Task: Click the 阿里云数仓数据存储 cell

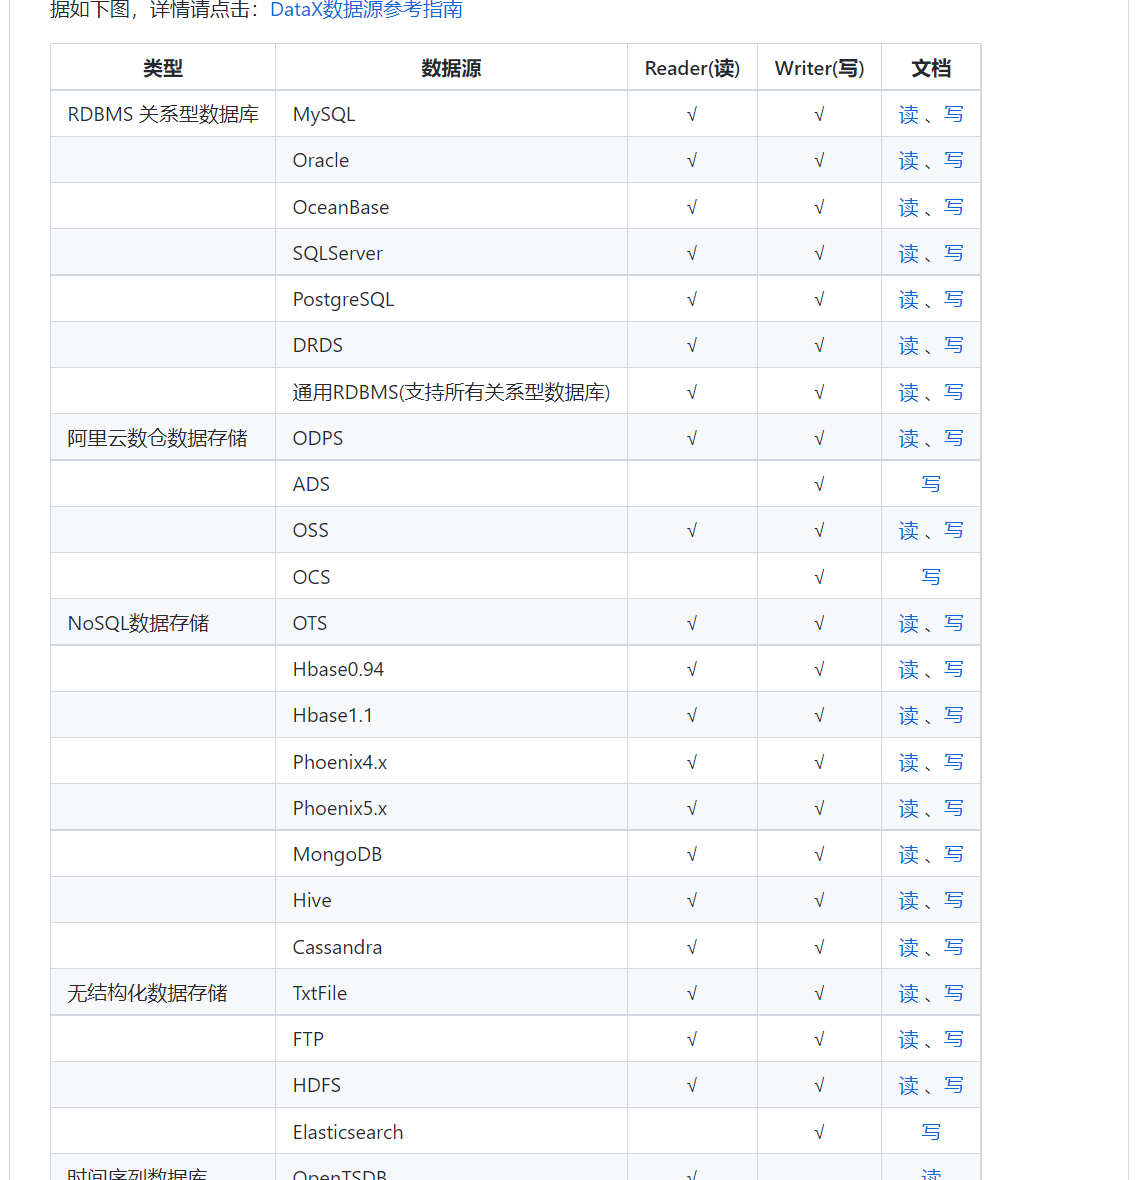Action: click(x=163, y=438)
